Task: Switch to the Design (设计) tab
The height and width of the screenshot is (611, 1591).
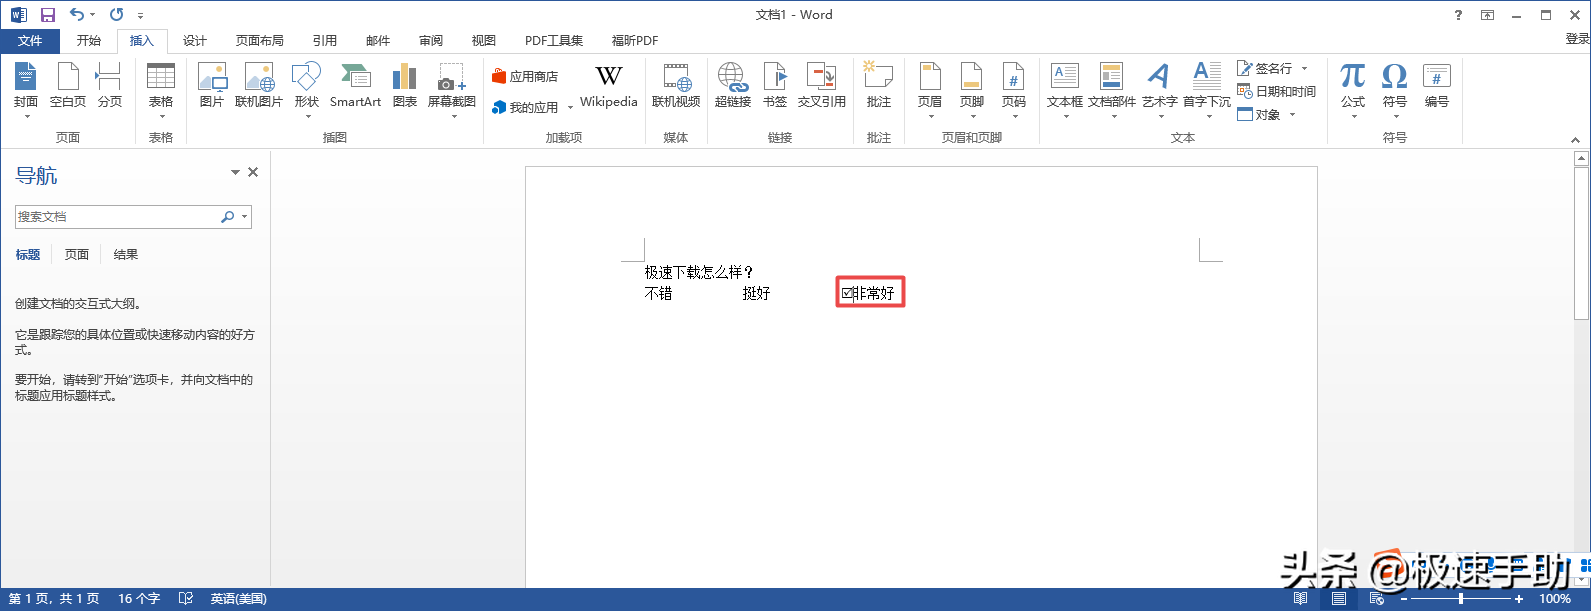Action: click(195, 41)
